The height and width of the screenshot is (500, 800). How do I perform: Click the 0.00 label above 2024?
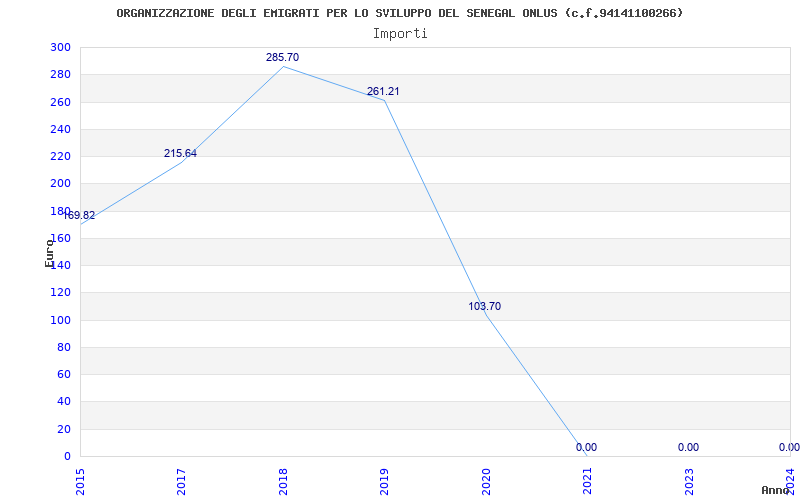coord(789,447)
